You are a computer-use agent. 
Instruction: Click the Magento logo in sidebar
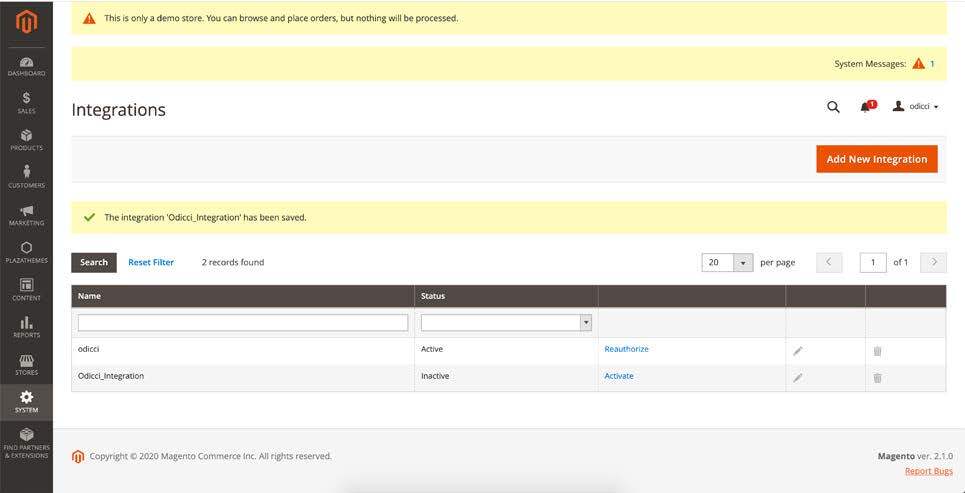pyautogui.click(x=26, y=22)
